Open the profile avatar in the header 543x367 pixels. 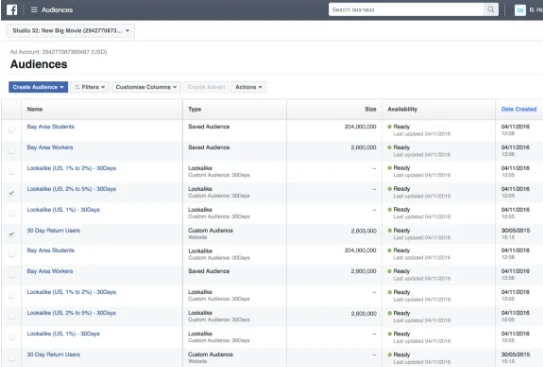coord(520,10)
